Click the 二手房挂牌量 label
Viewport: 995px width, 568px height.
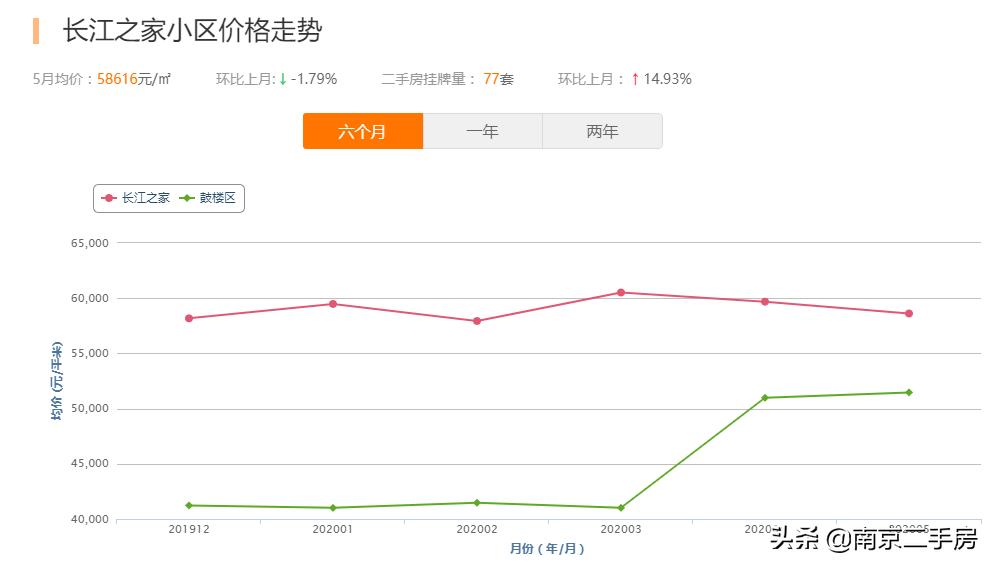(x=424, y=79)
